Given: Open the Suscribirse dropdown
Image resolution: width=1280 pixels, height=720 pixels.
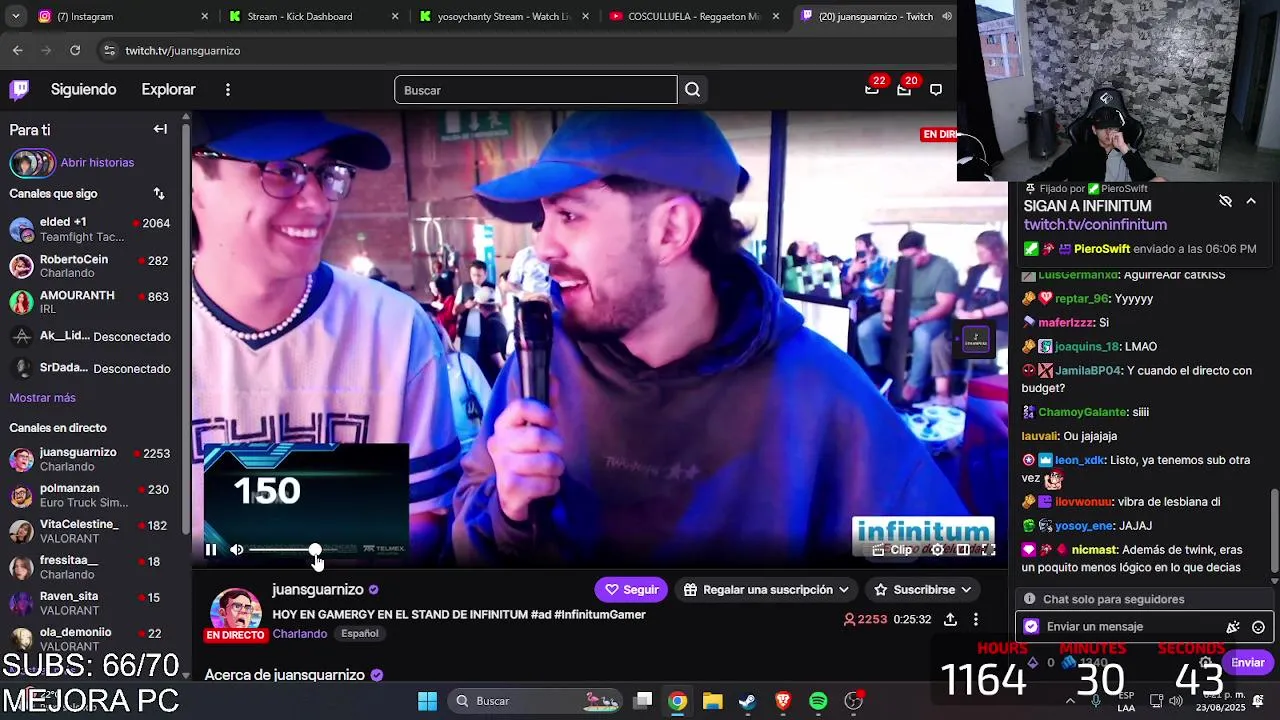Looking at the screenshot, I should [923, 590].
